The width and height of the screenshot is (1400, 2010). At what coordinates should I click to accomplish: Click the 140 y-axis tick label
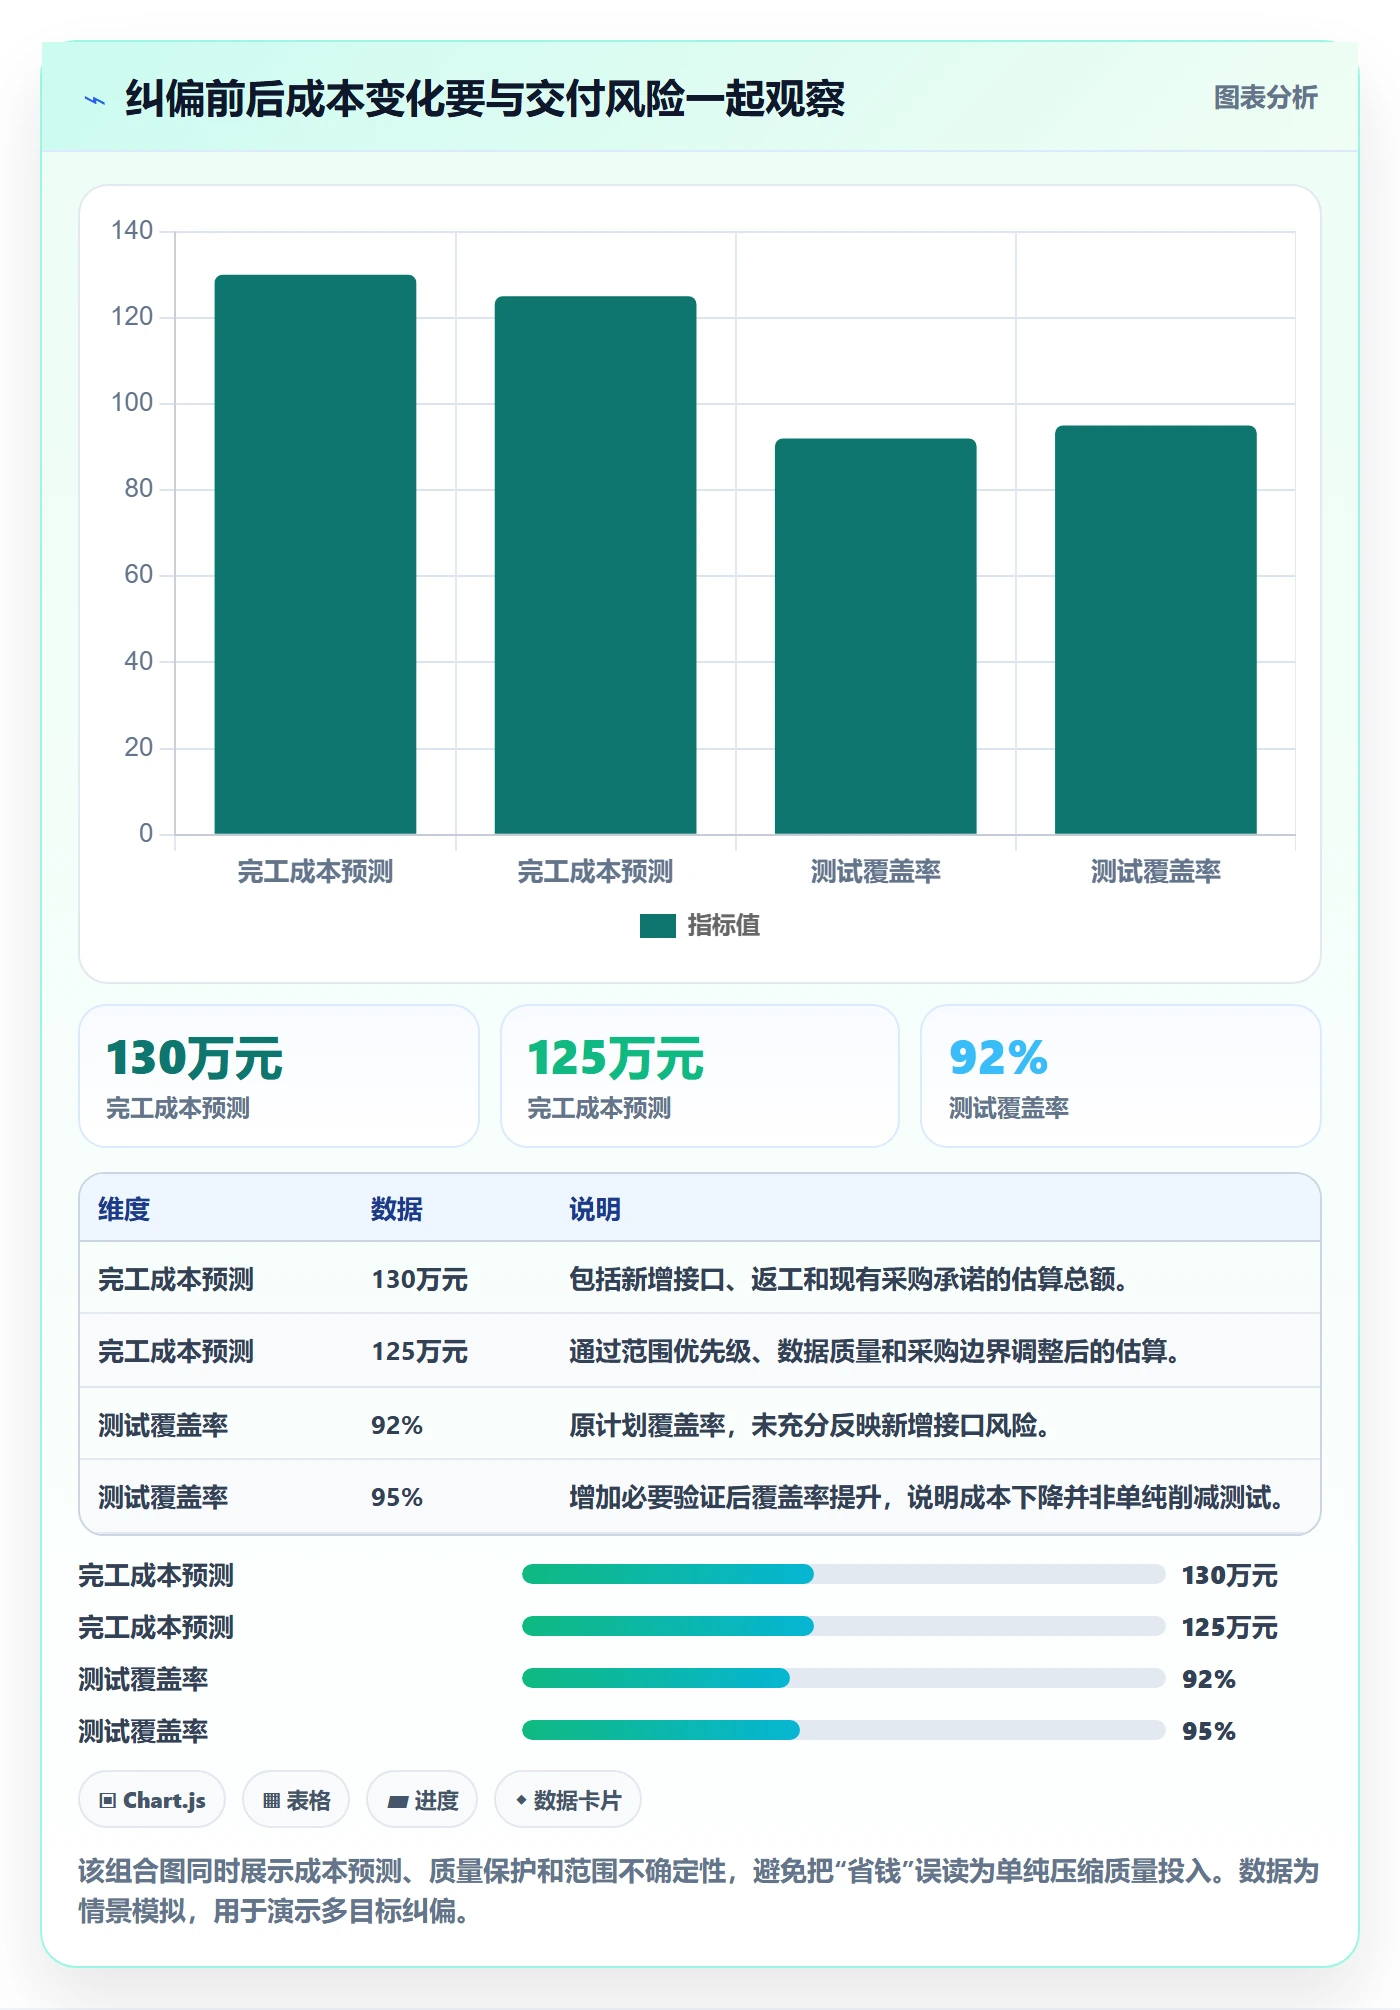pyautogui.click(x=132, y=230)
